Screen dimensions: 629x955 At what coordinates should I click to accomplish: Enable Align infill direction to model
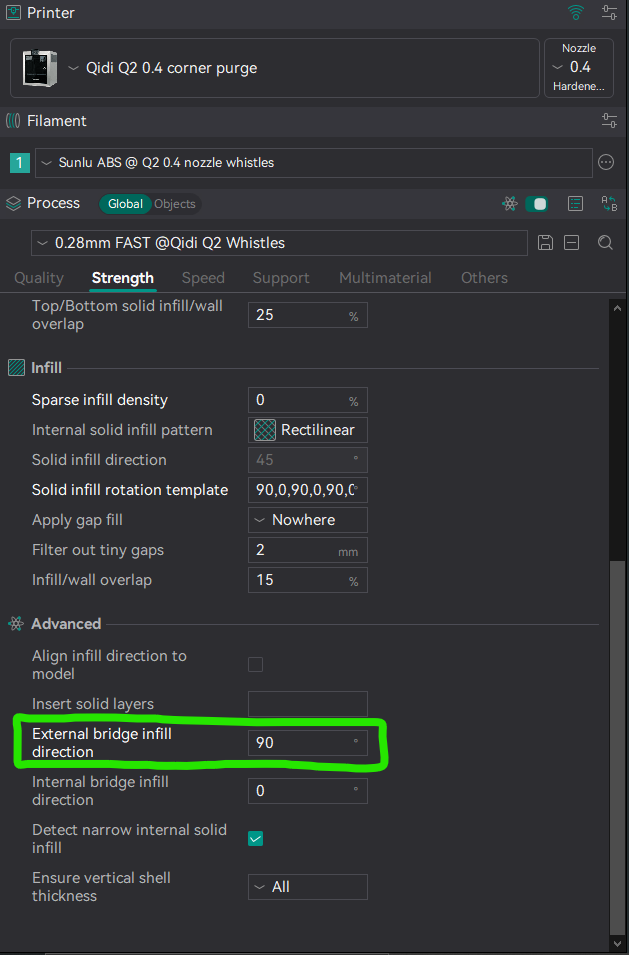(256, 665)
